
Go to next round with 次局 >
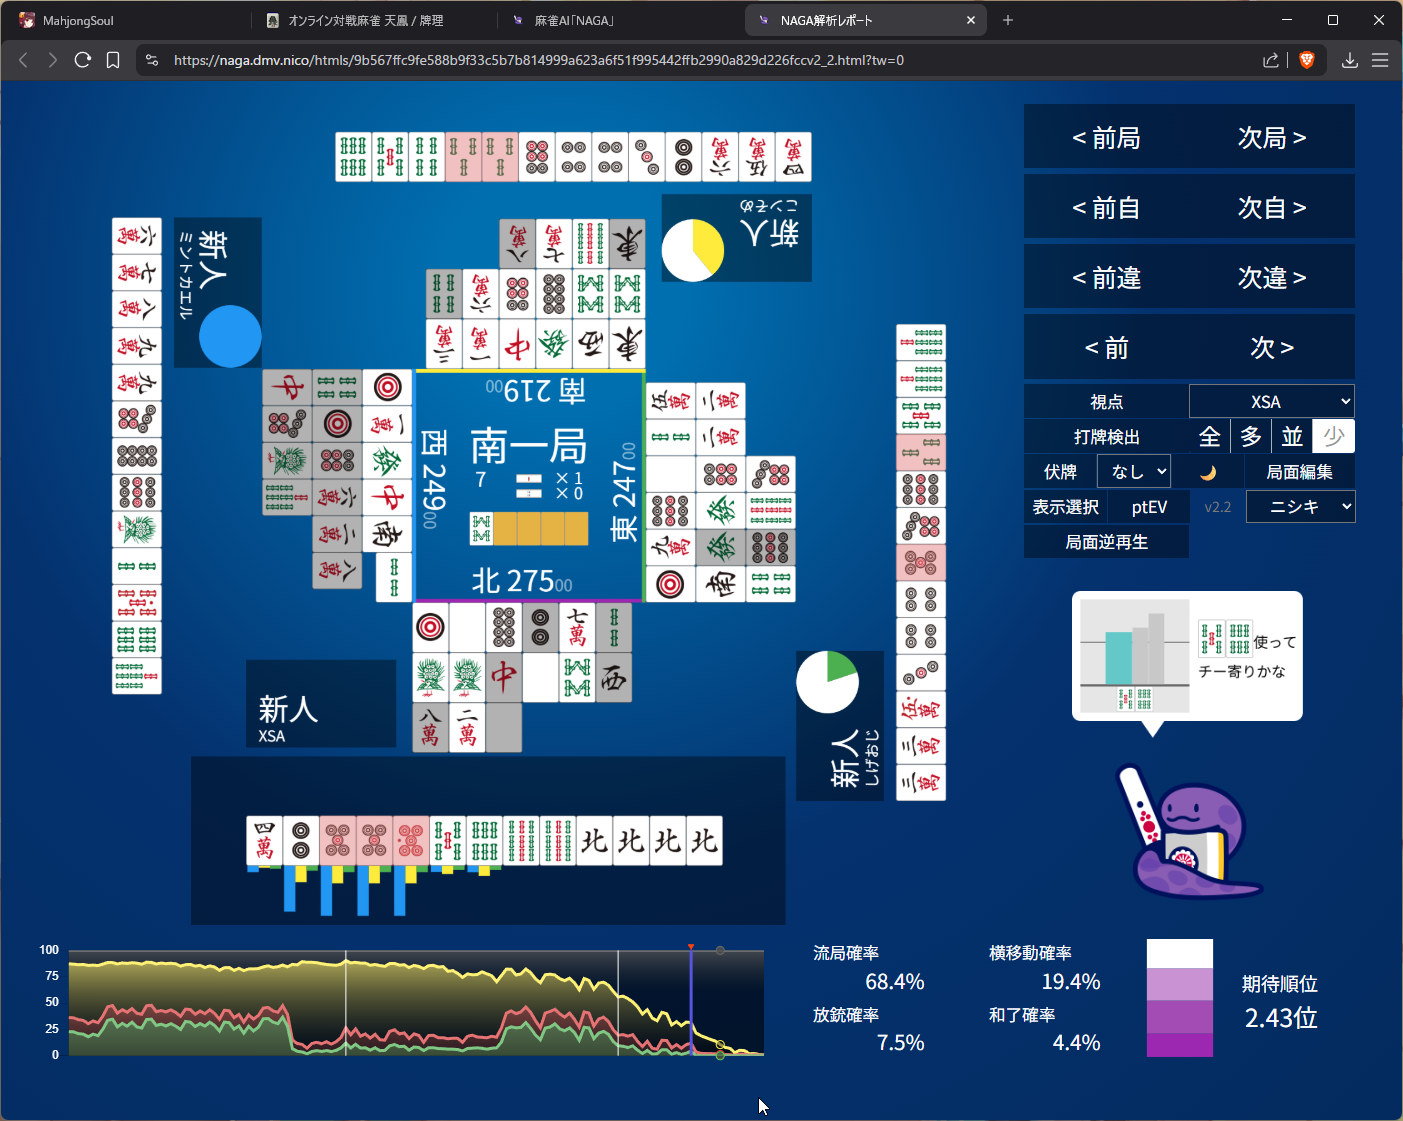click(x=1271, y=138)
